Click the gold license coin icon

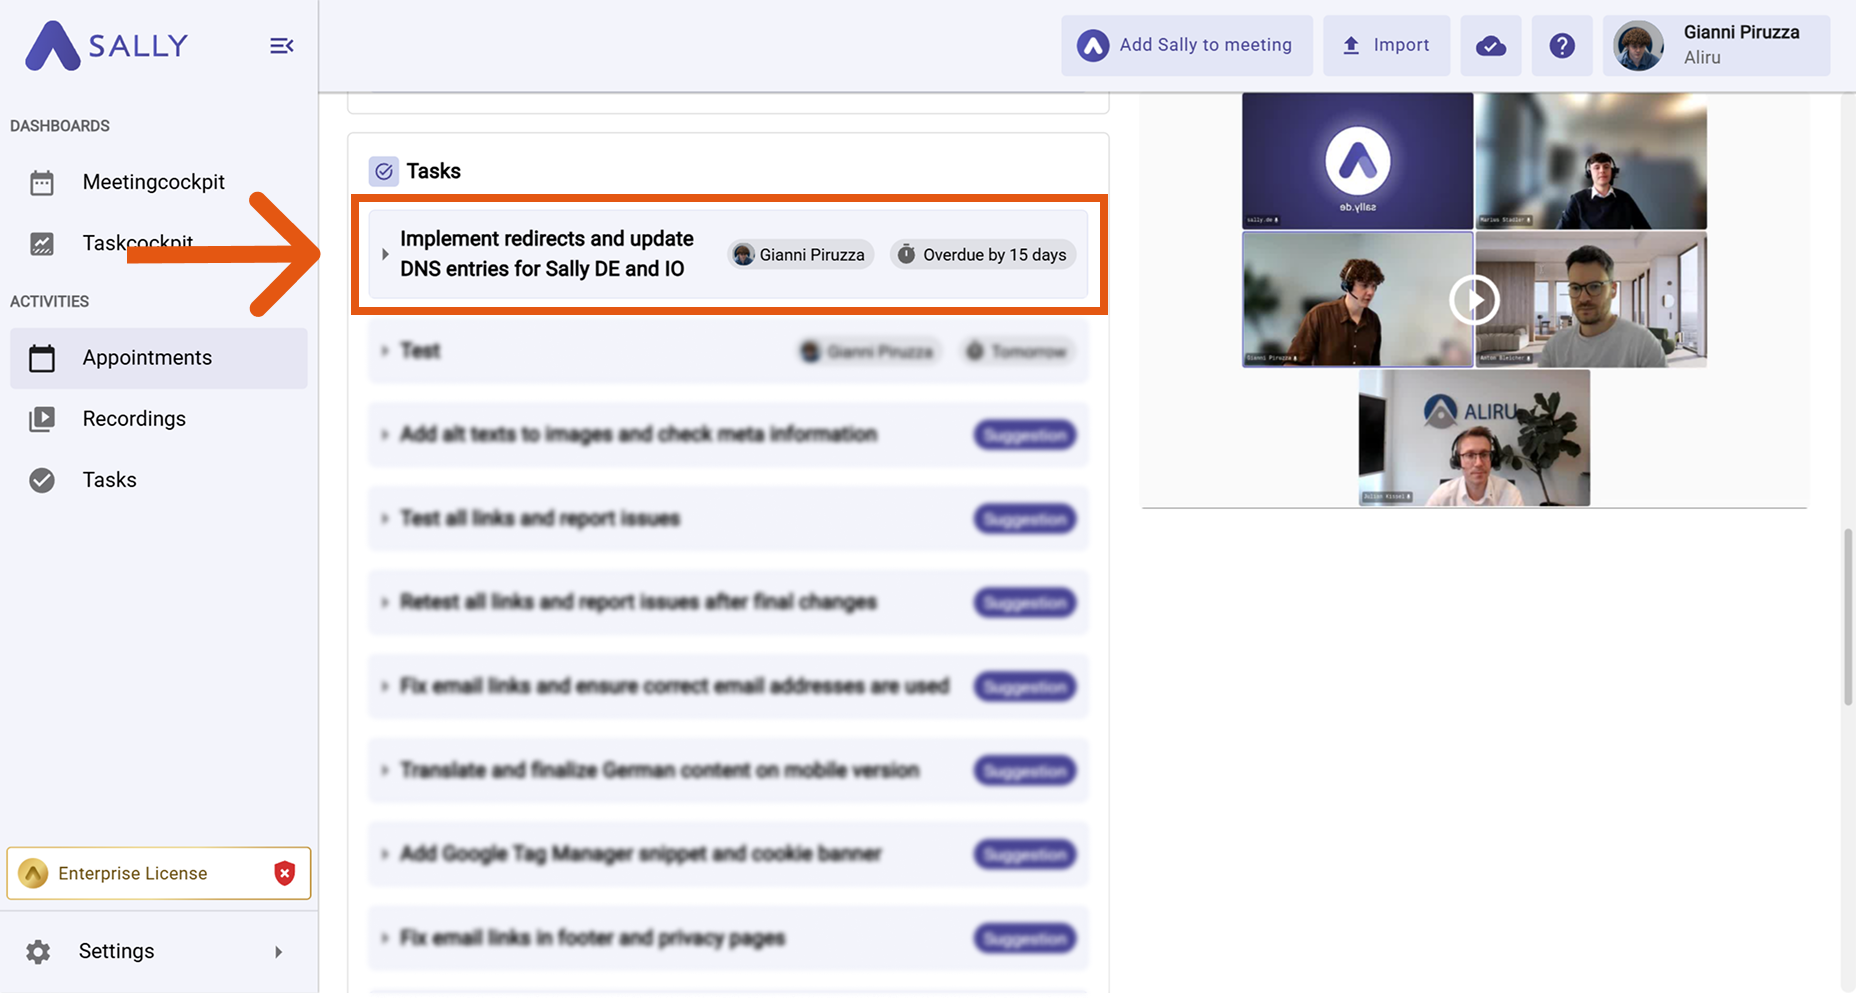(x=33, y=873)
